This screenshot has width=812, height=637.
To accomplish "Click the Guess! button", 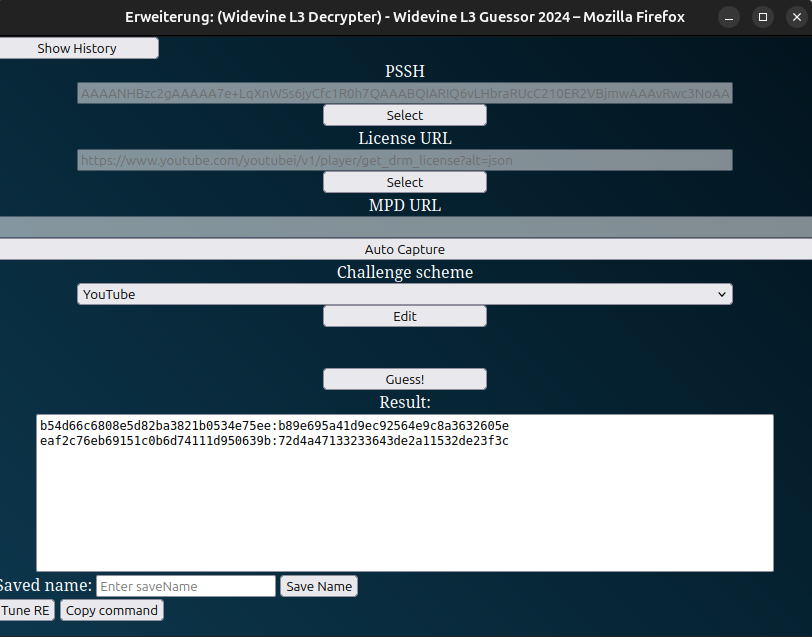I will [405, 379].
